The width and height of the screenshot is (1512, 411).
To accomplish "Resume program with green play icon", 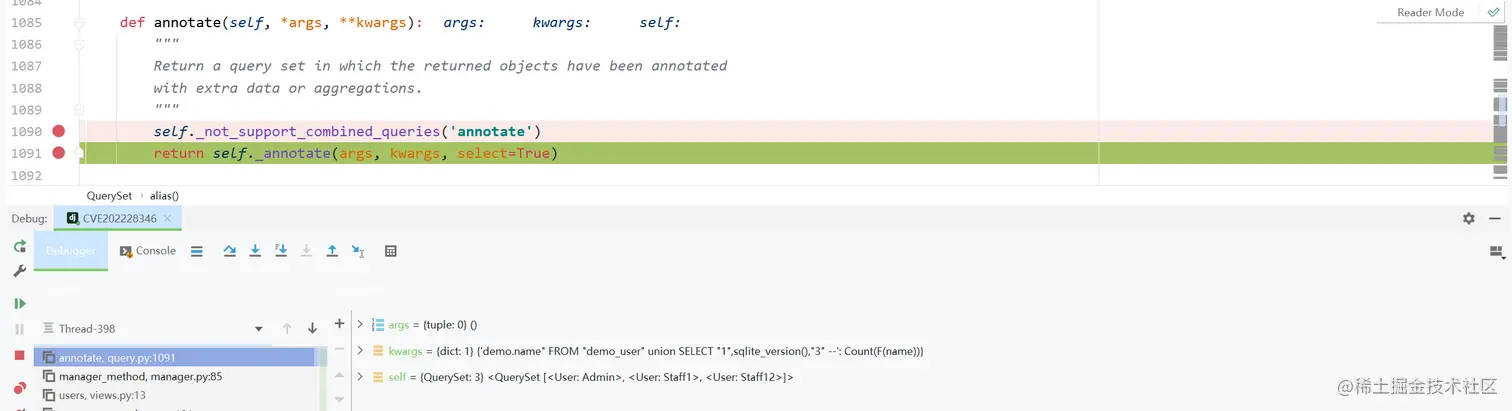I will click(20, 303).
